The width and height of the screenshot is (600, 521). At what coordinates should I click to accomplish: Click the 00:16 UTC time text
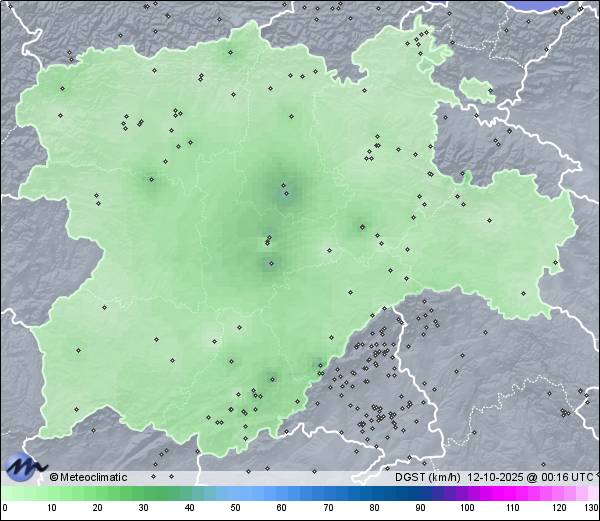566,477
